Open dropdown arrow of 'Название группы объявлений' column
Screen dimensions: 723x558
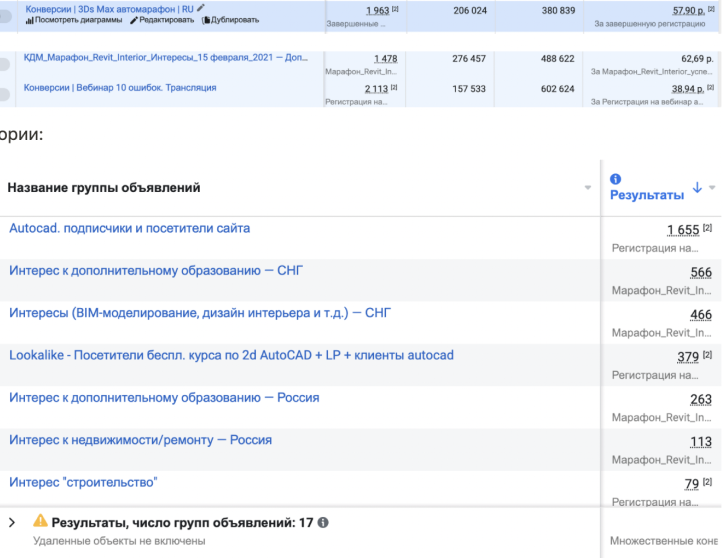588,188
